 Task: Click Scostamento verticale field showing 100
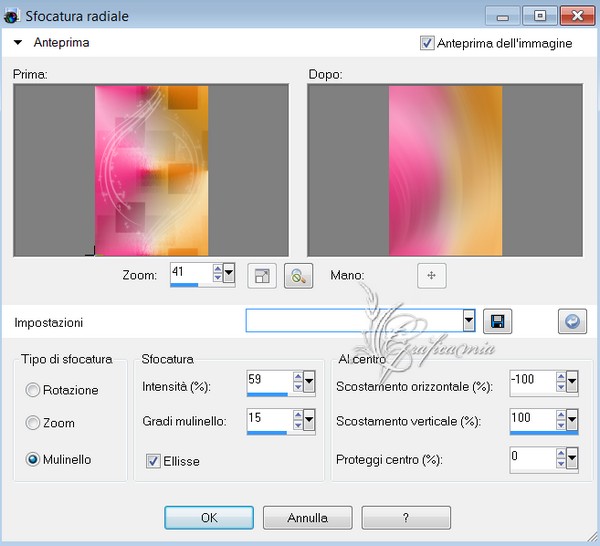click(532, 419)
